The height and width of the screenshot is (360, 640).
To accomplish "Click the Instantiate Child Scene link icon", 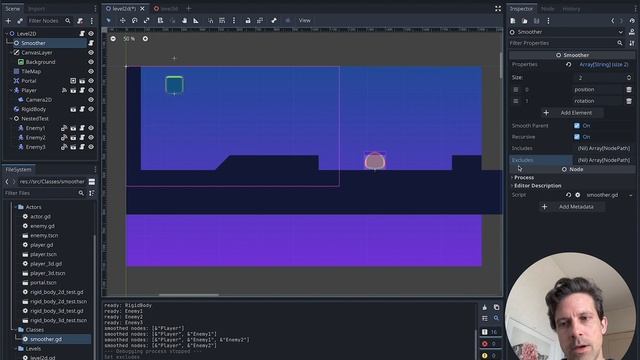I will pos(20,21).
